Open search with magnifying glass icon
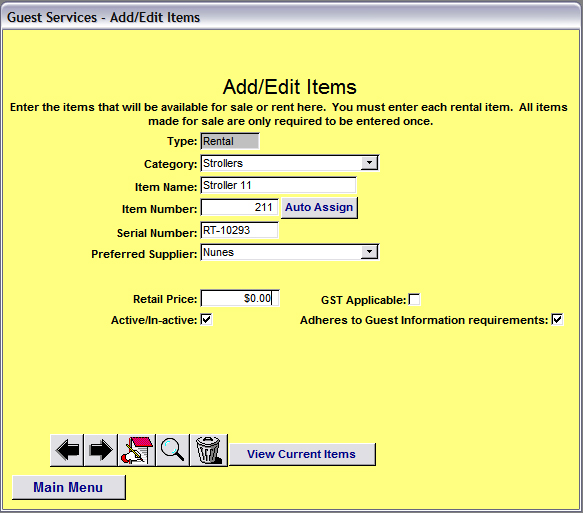 click(173, 450)
